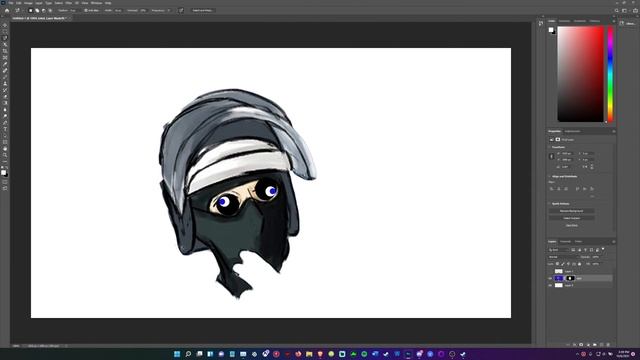
Task: Open the layer Kind filter dropdown
Action: (x=558, y=250)
